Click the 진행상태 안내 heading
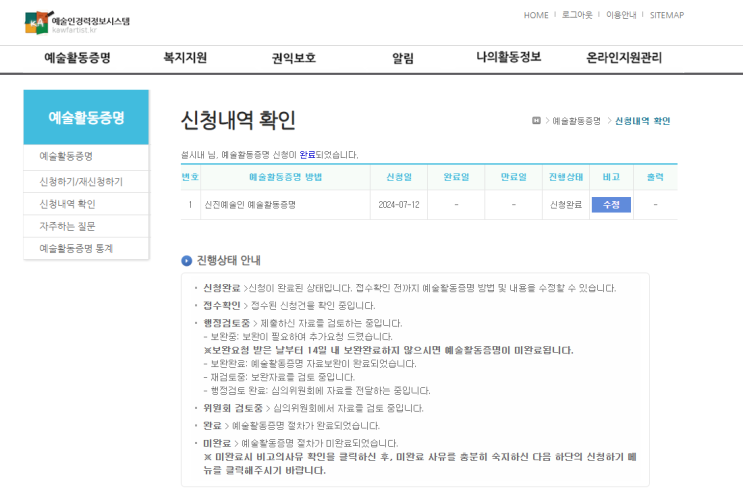743x502 pixels. coord(228,261)
